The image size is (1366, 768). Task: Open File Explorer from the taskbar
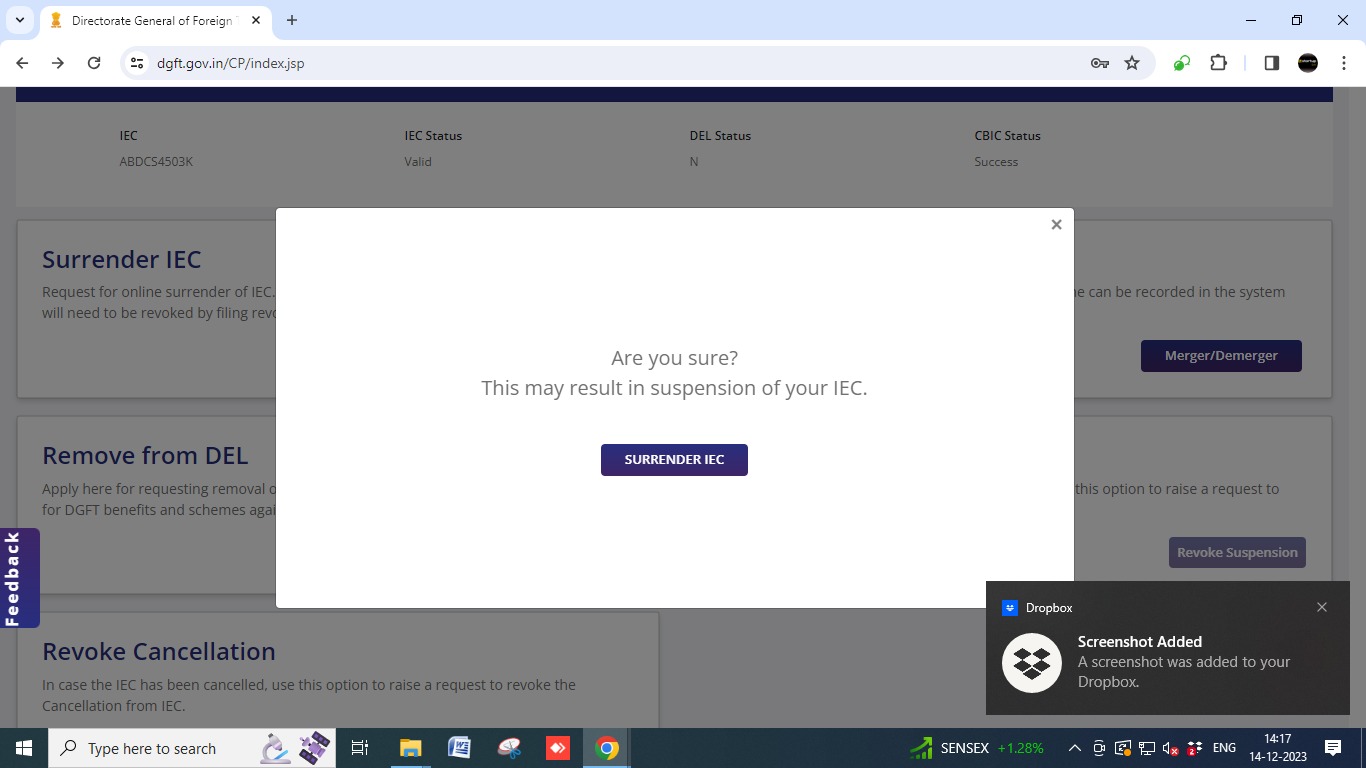click(410, 748)
